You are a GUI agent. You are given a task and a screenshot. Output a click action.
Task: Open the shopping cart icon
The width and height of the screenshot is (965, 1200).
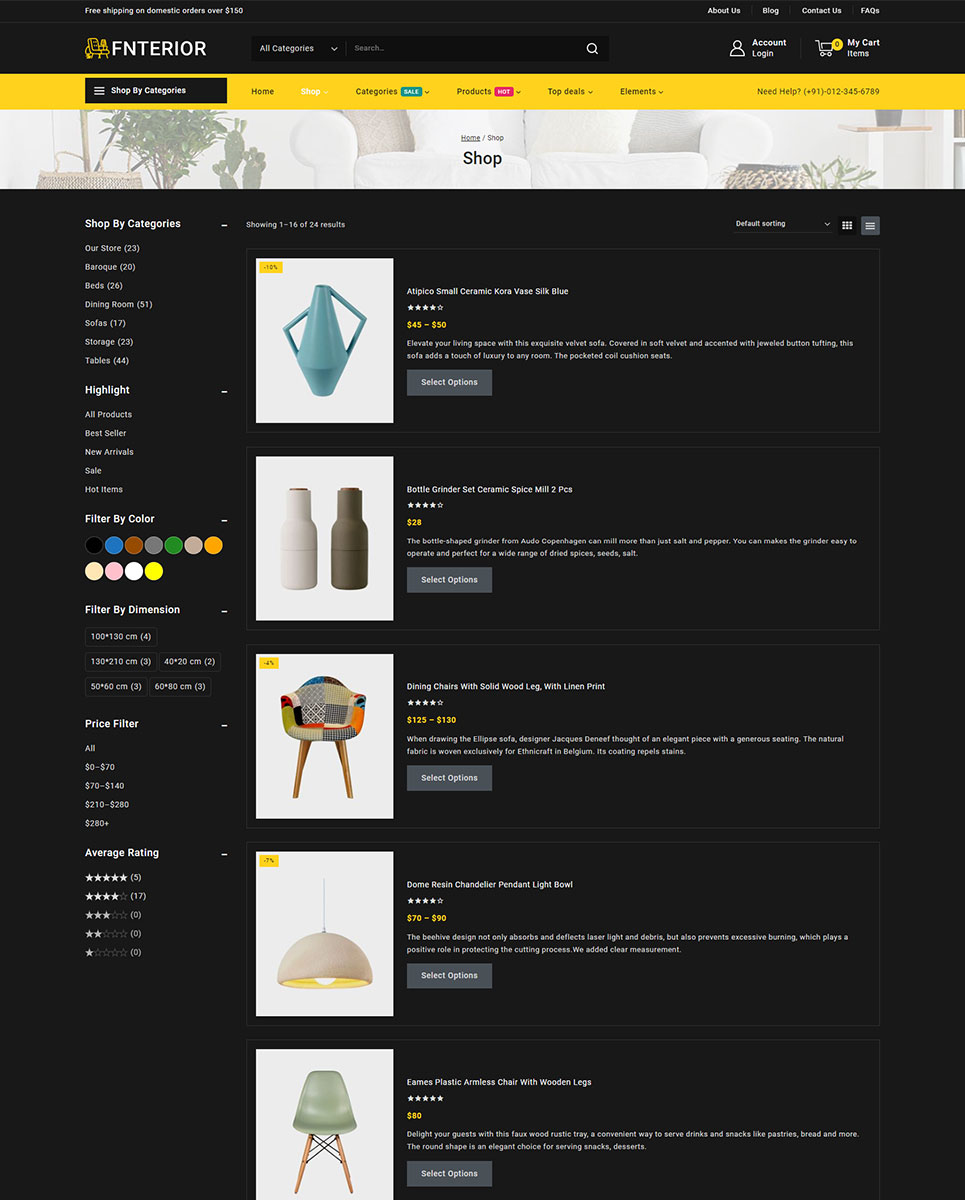(x=826, y=48)
